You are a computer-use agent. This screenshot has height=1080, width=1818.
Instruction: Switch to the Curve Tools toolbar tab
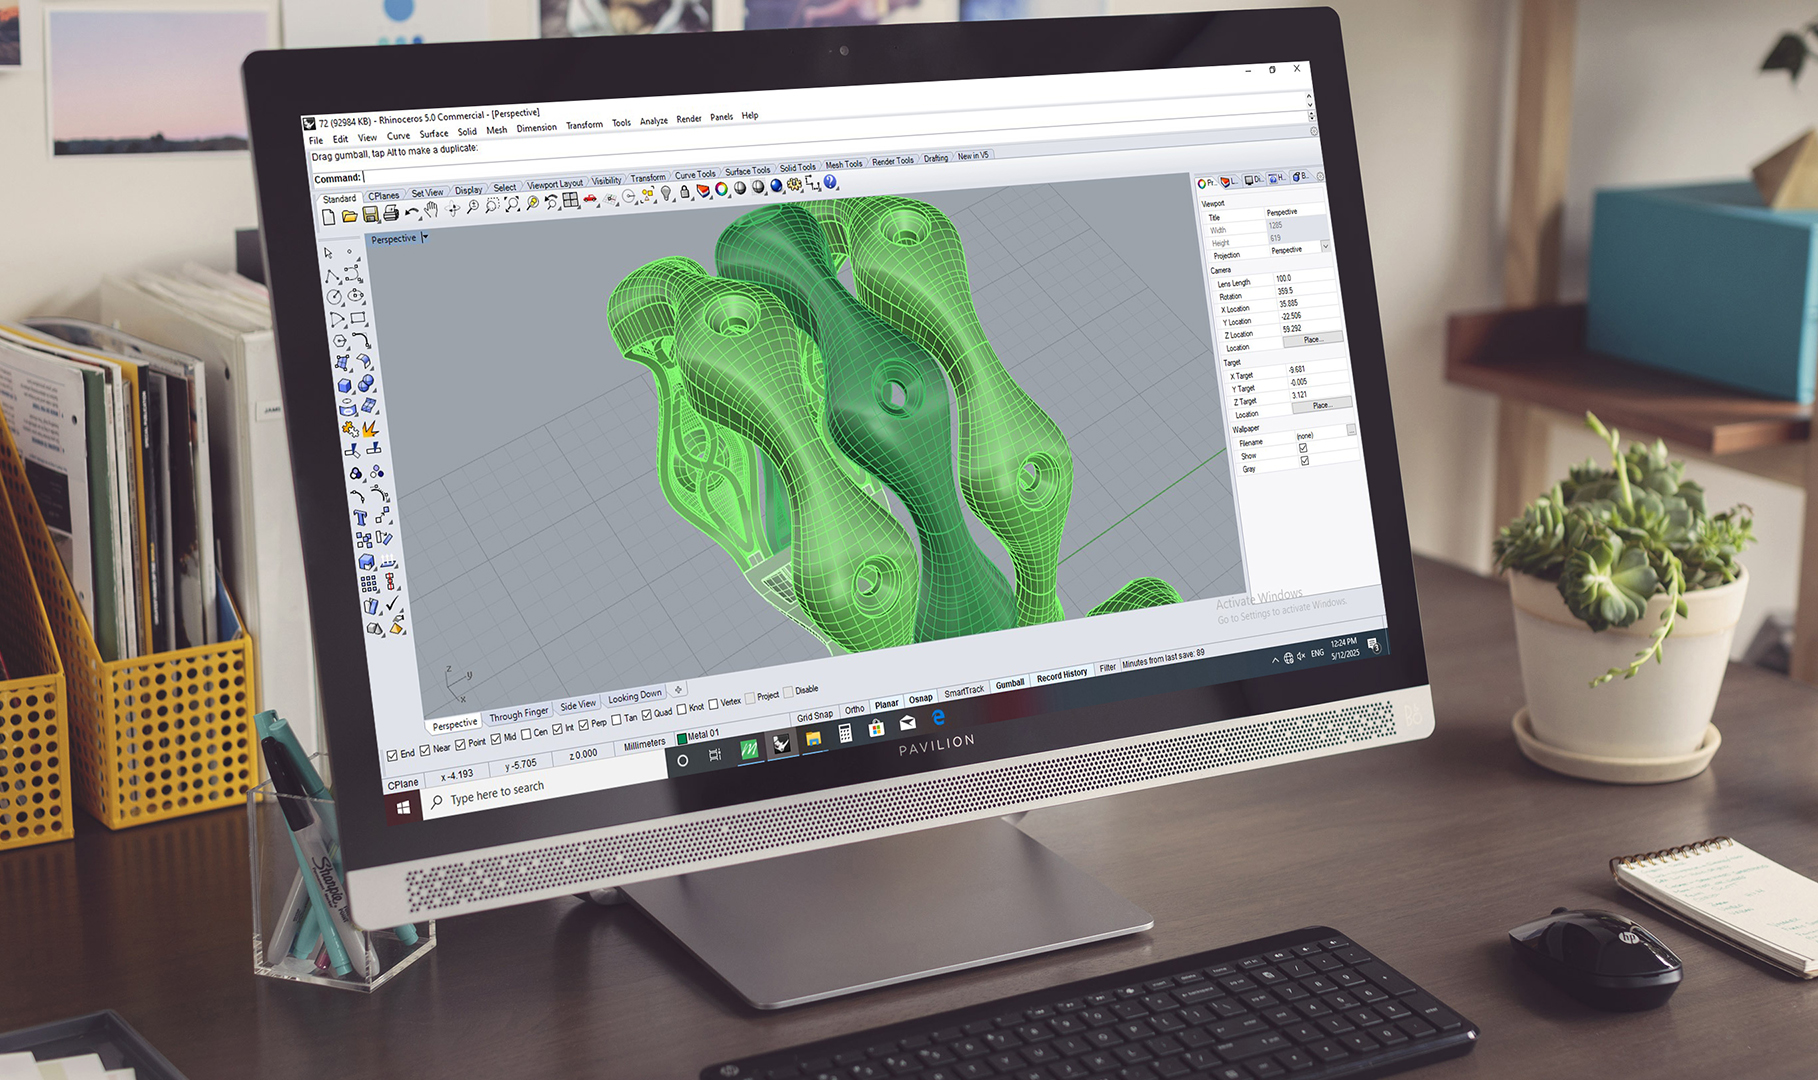coord(694,175)
